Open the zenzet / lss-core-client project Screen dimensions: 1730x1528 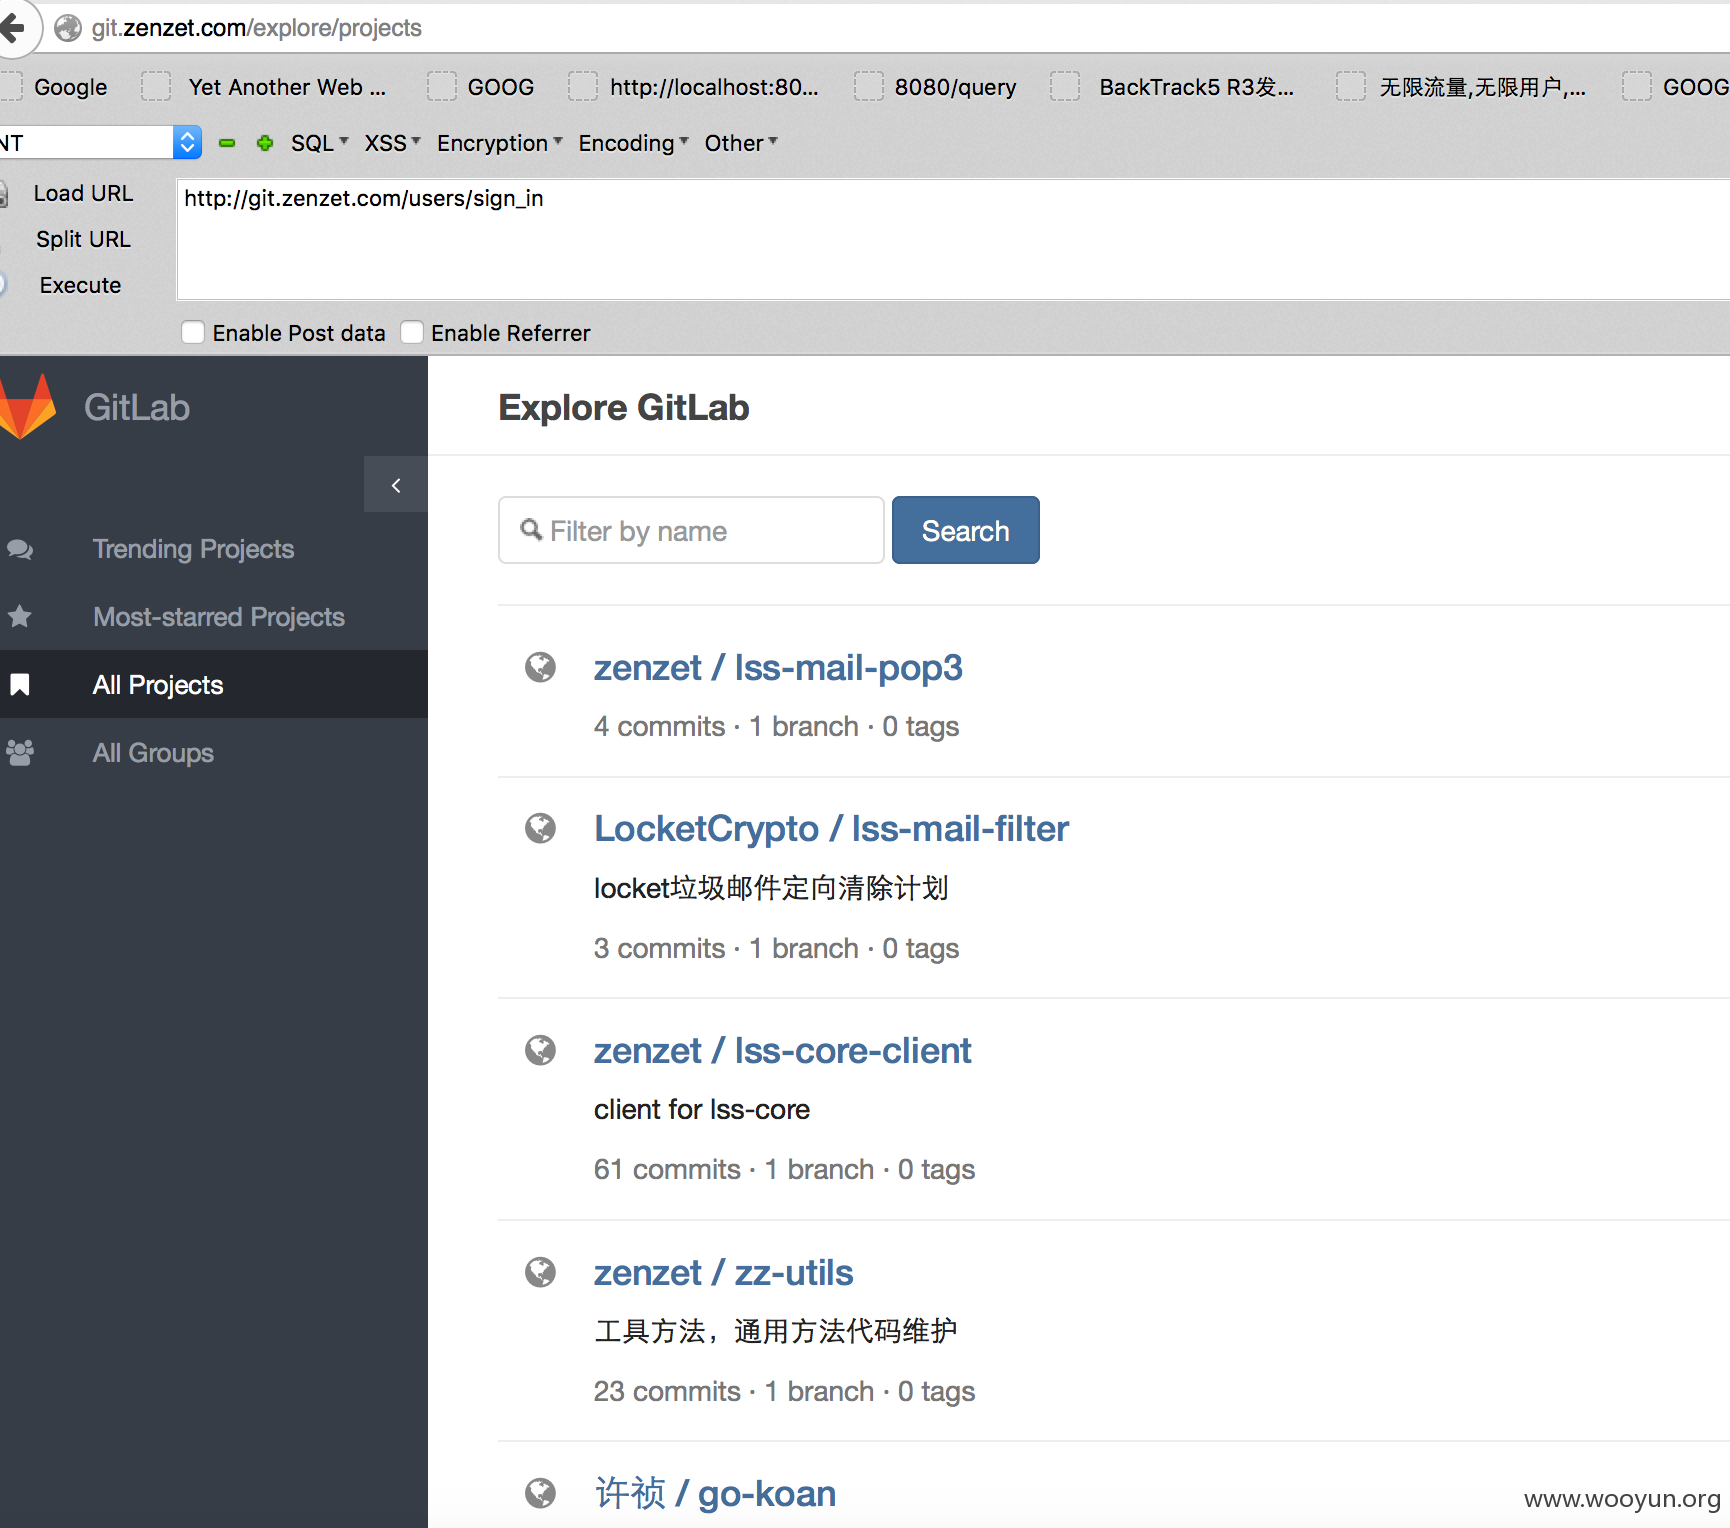point(782,1050)
